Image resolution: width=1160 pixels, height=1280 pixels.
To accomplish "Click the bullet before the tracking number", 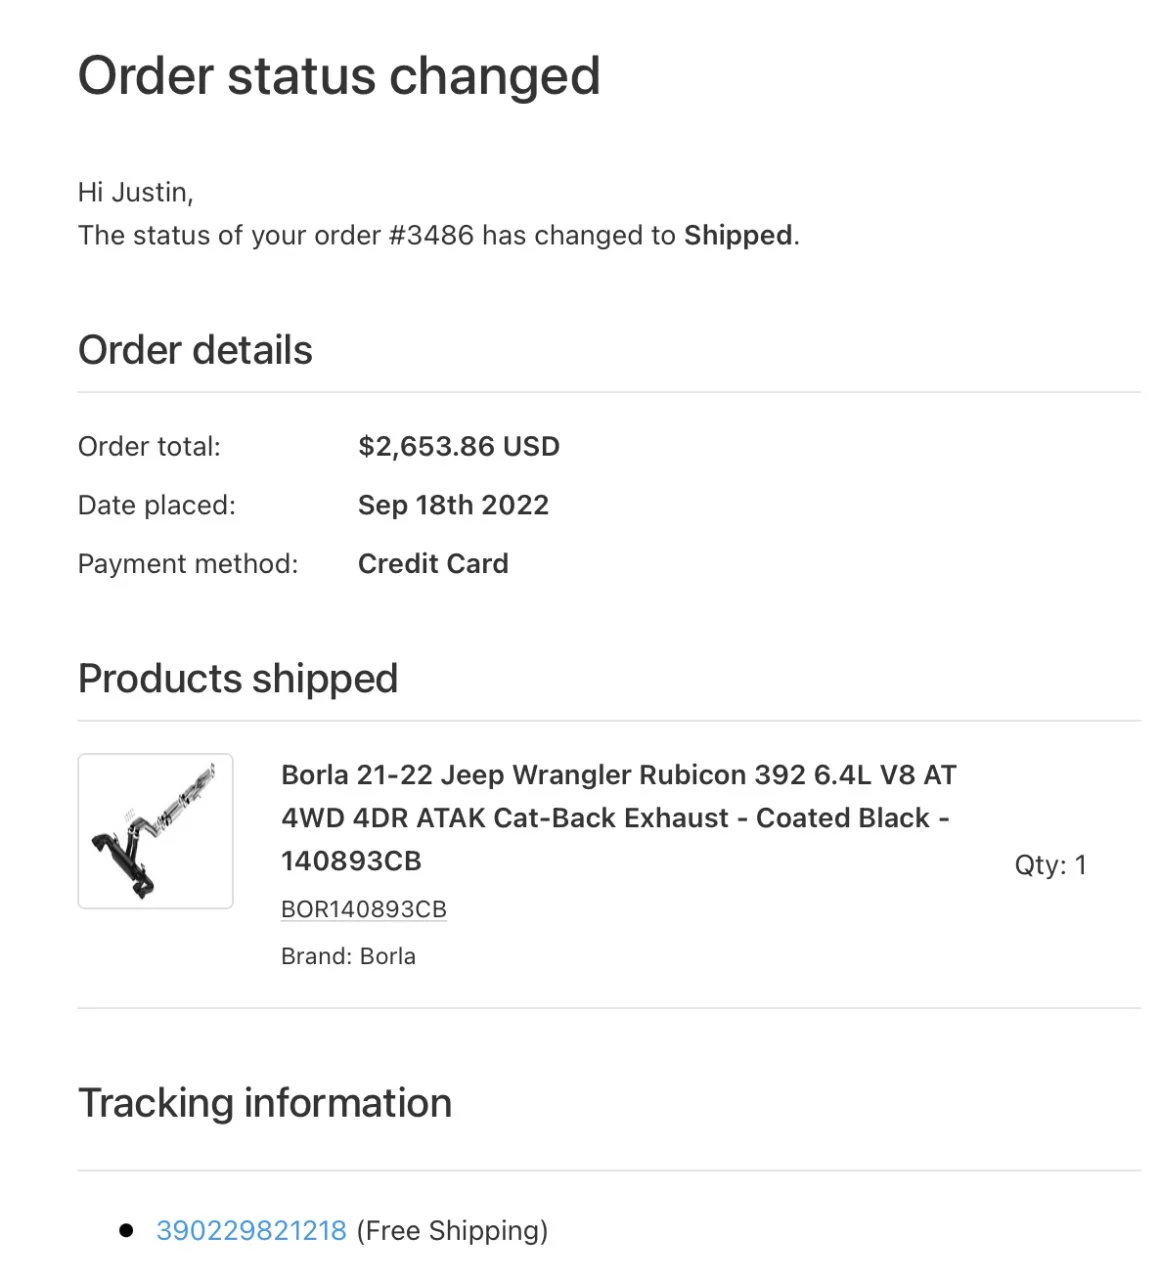I will [x=126, y=1230].
